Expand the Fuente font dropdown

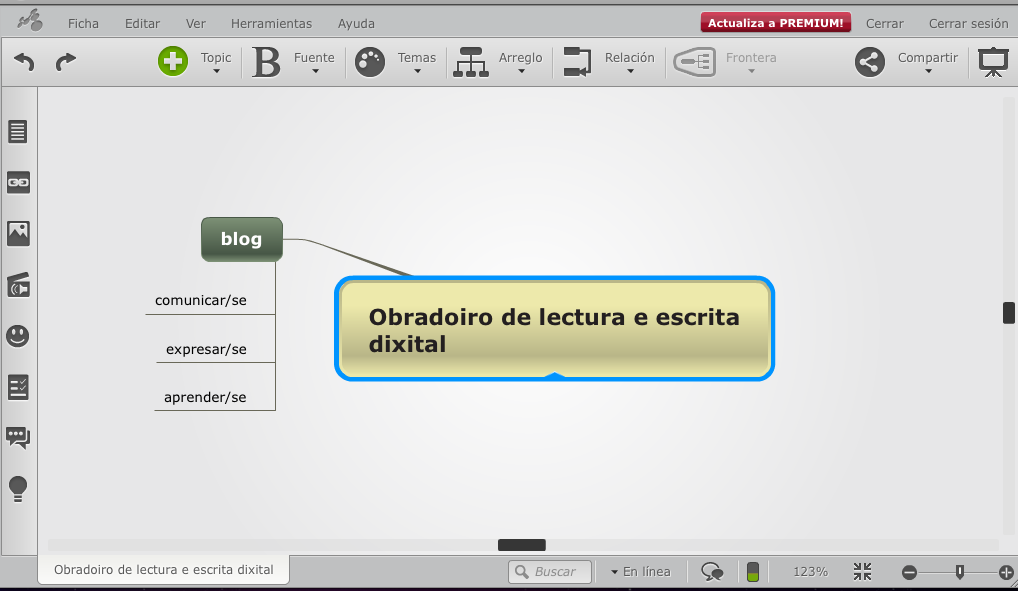pos(314,63)
